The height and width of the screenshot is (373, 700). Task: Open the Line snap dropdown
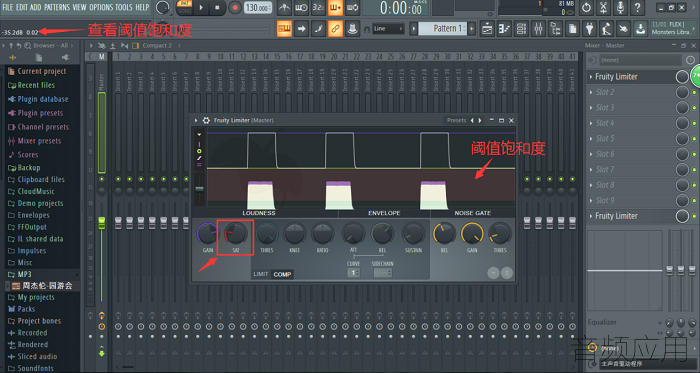pos(389,29)
